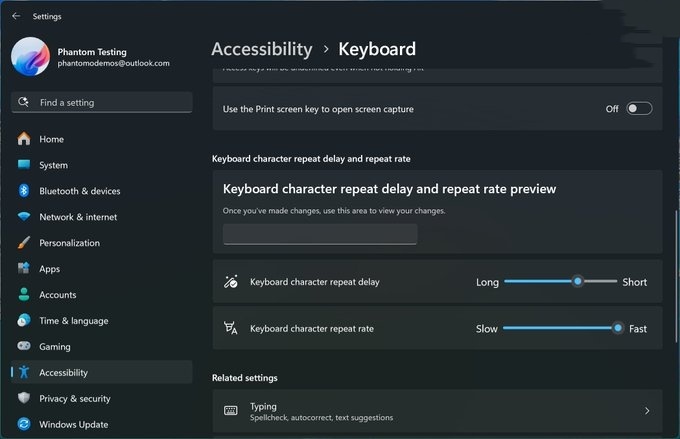Toggle Print screen key screen capture switch

[639, 108]
